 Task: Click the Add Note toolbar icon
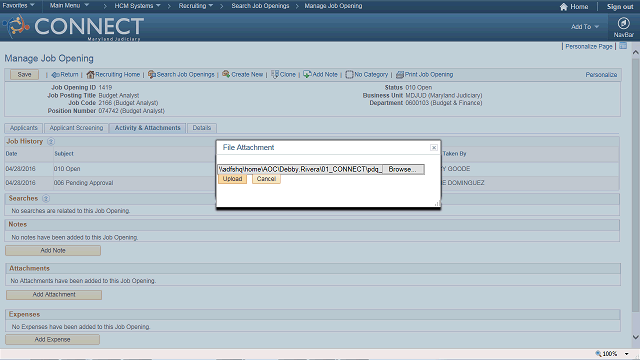(307, 74)
